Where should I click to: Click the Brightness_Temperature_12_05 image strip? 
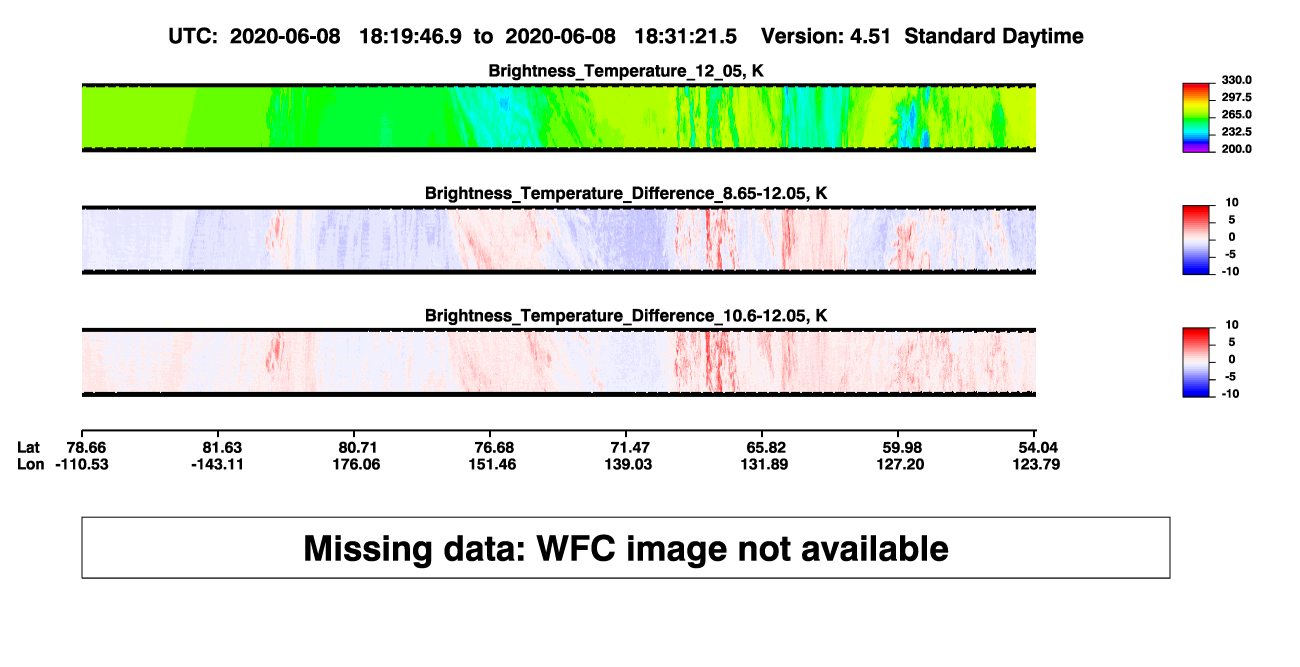click(558, 117)
